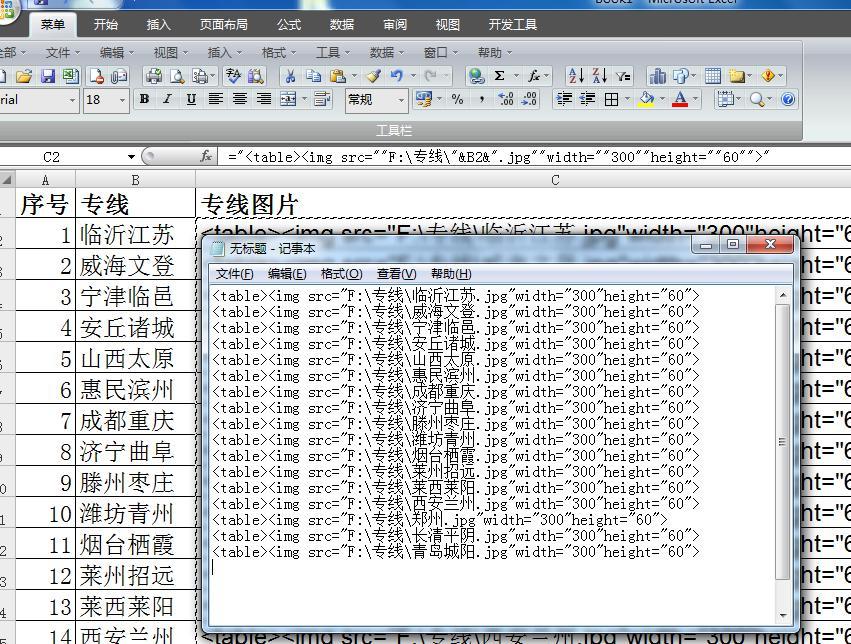Open Print Preview magnifier icon
Viewport: 851px width, 644px height.
tap(177, 76)
